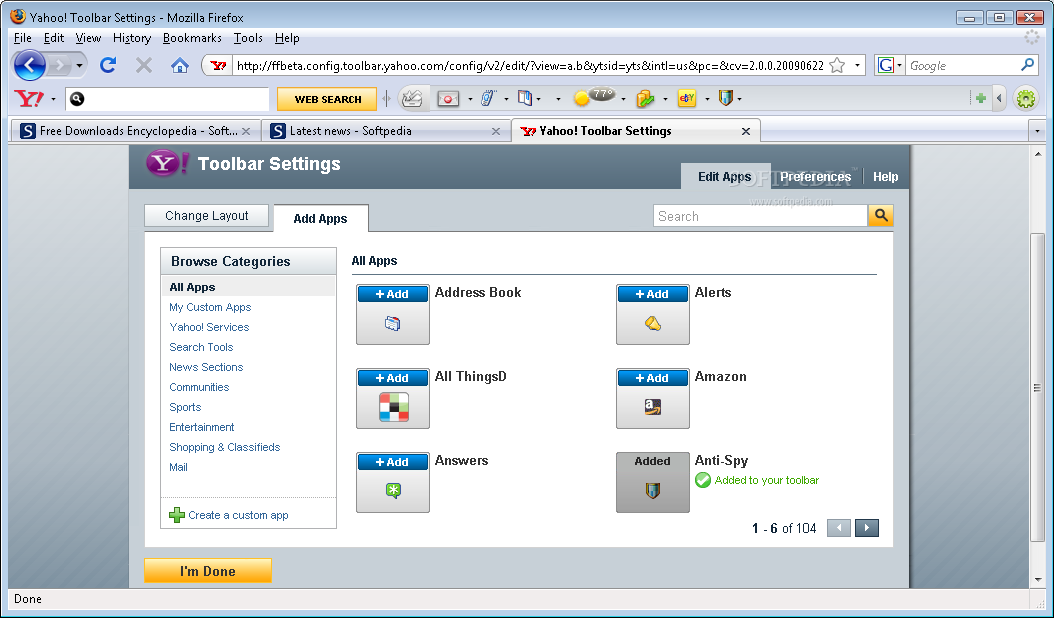This screenshot has width=1054, height=618.
Task: Open the 77° weather toolbar app
Action: point(594,98)
